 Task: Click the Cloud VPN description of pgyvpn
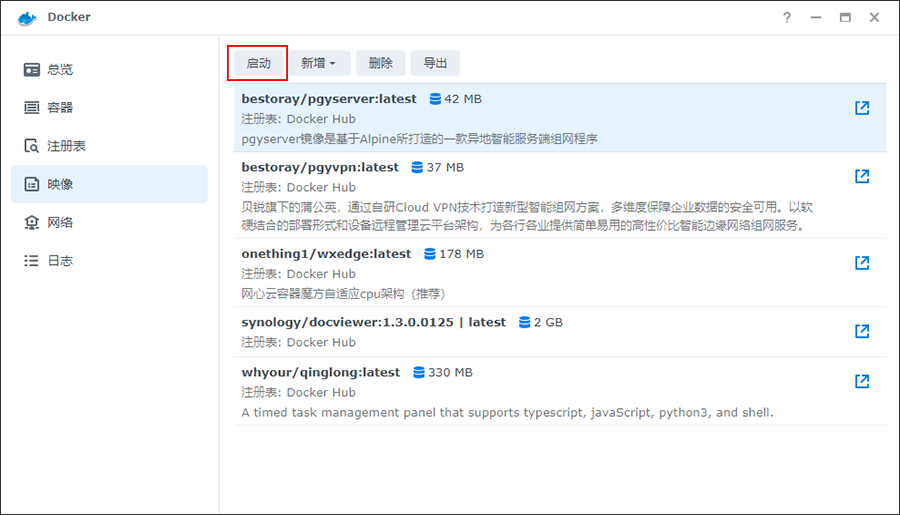[x=527, y=216]
